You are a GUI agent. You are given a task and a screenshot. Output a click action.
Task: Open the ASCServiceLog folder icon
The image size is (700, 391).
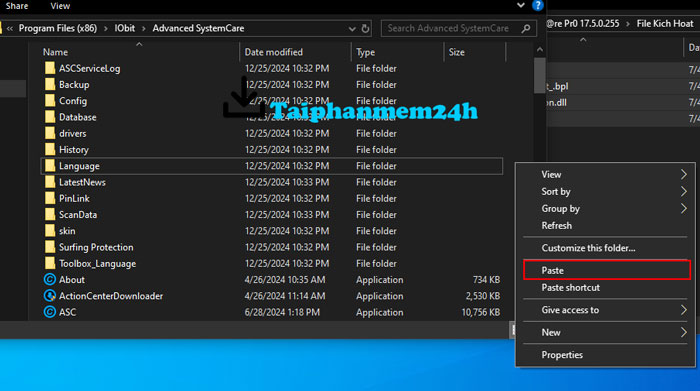pyautogui.click(x=50, y=68)
